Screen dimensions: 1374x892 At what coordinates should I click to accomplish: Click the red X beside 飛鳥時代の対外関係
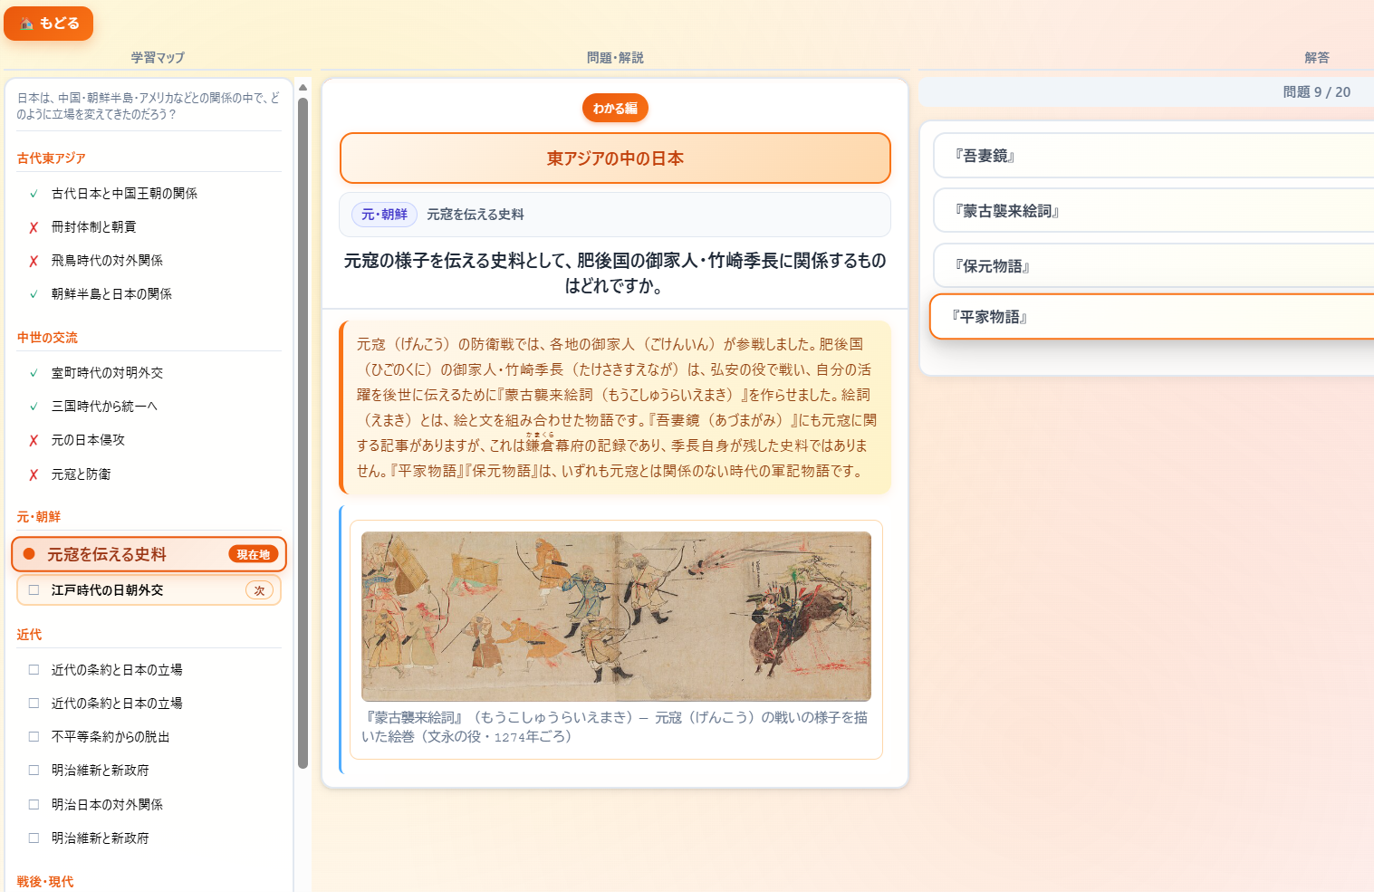(34, 261)
